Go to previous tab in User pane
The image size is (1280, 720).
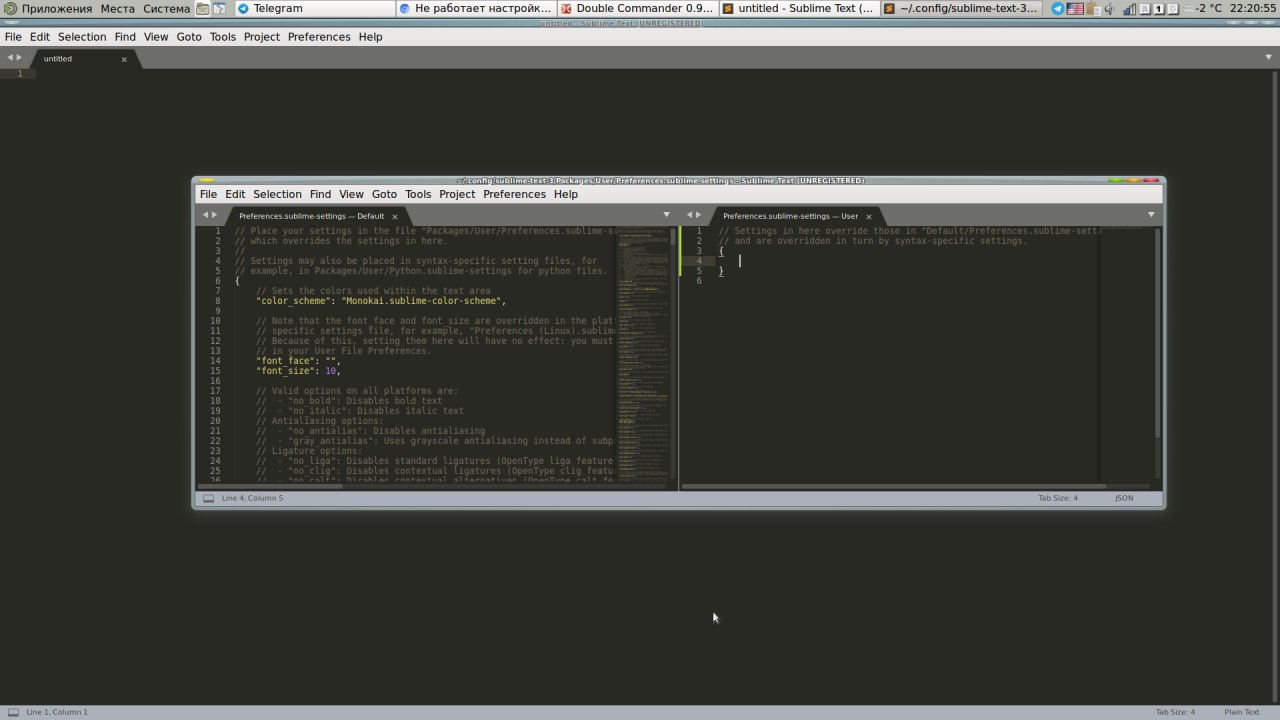click(x=689, y=215)
